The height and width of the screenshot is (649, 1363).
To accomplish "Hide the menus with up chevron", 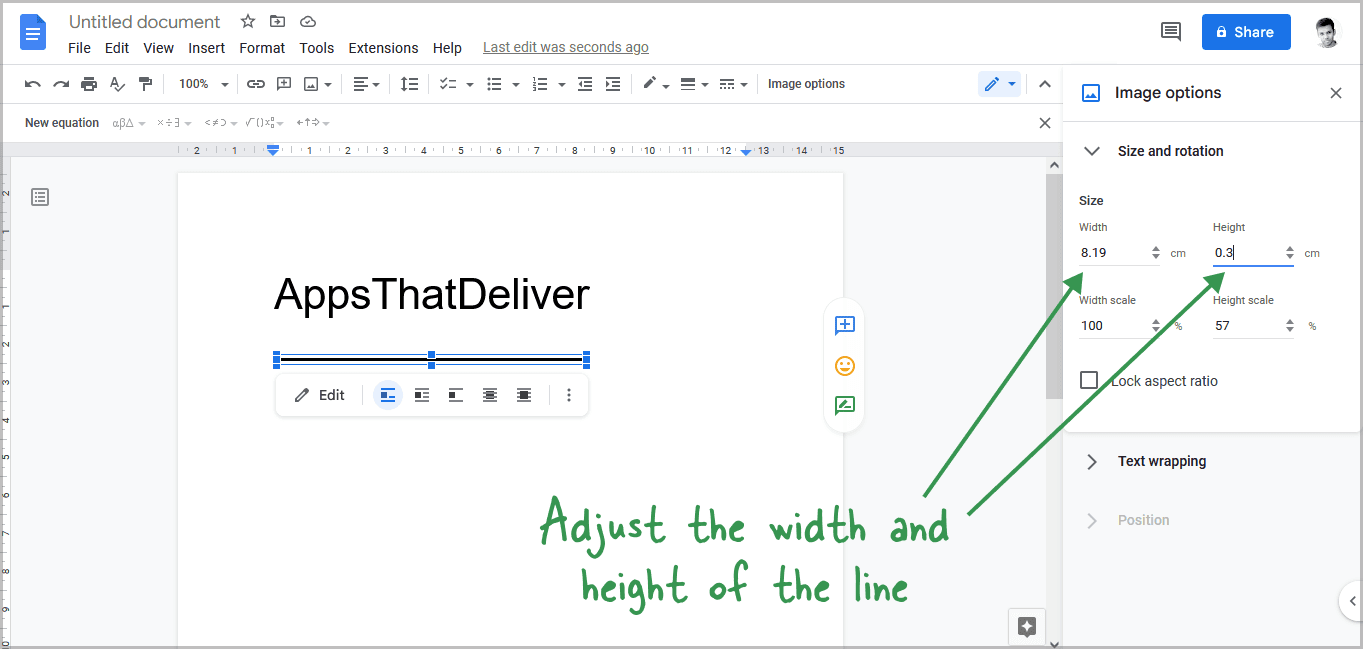I will pyautogui.click(x=1045, y=84).
